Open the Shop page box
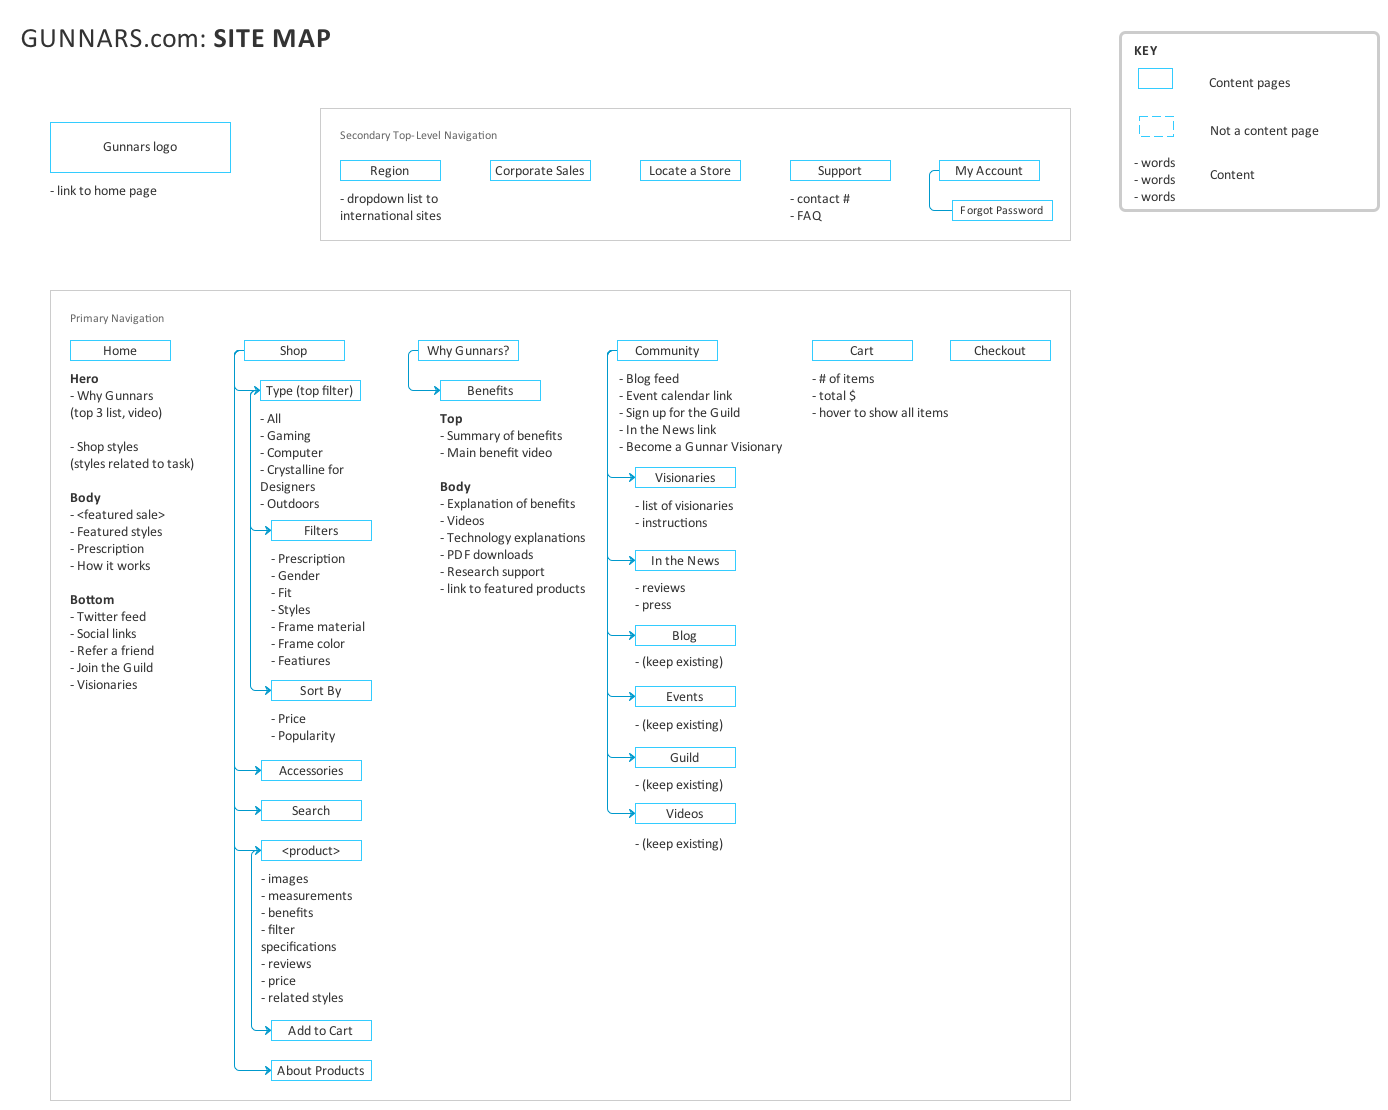The height and width of the screenshot is (1110, 1388). point(293,350)
